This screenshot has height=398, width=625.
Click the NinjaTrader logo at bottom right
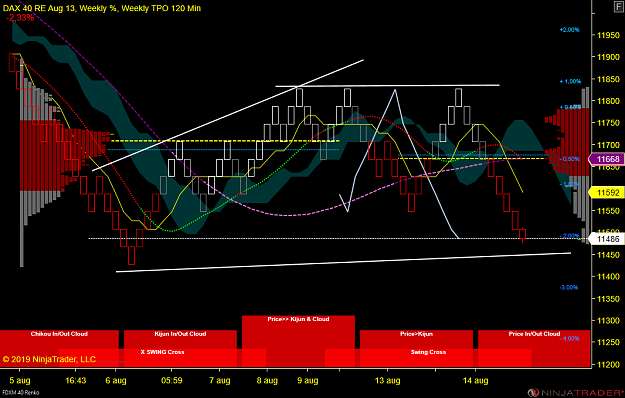tap(576, 393)
